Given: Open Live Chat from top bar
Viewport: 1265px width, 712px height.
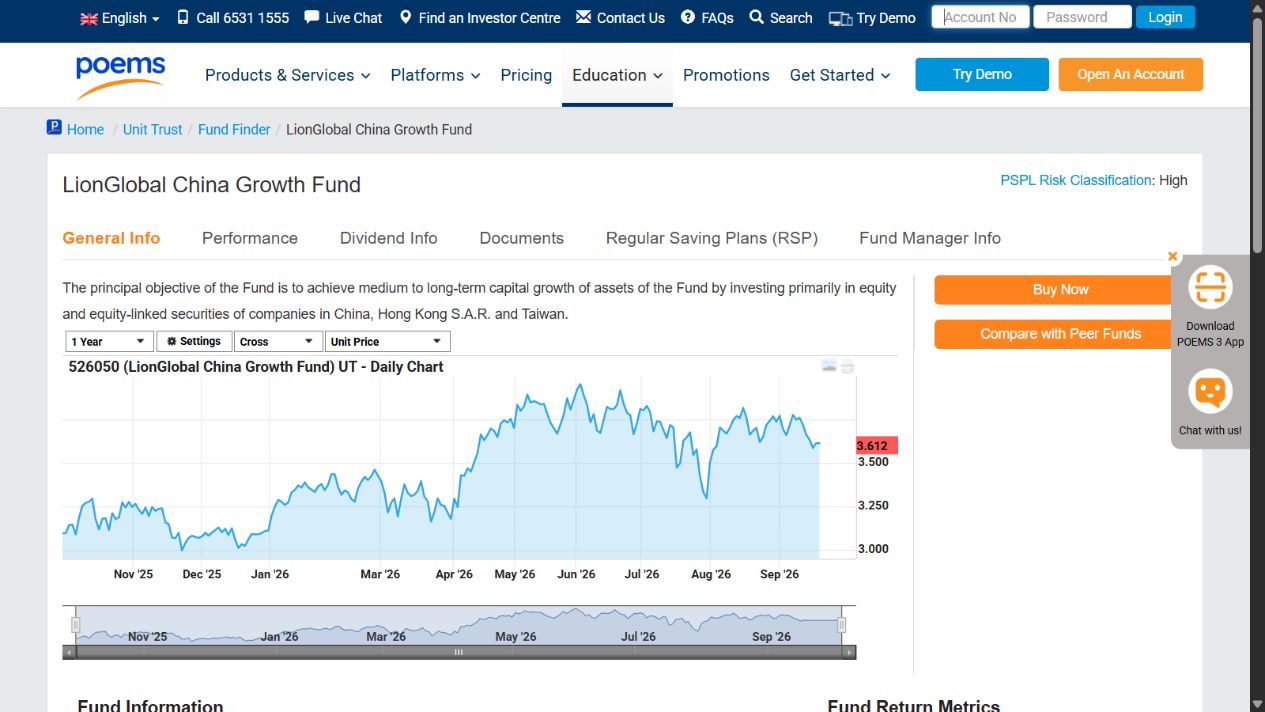Looking at the screenshot, I should [343, 17].
